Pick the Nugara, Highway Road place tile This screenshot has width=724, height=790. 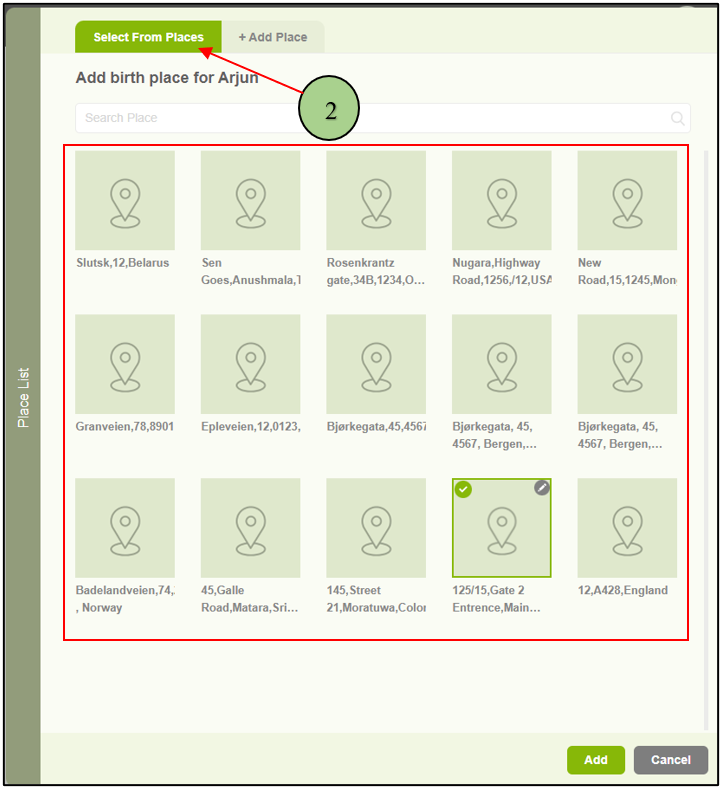tap(502, 201)
